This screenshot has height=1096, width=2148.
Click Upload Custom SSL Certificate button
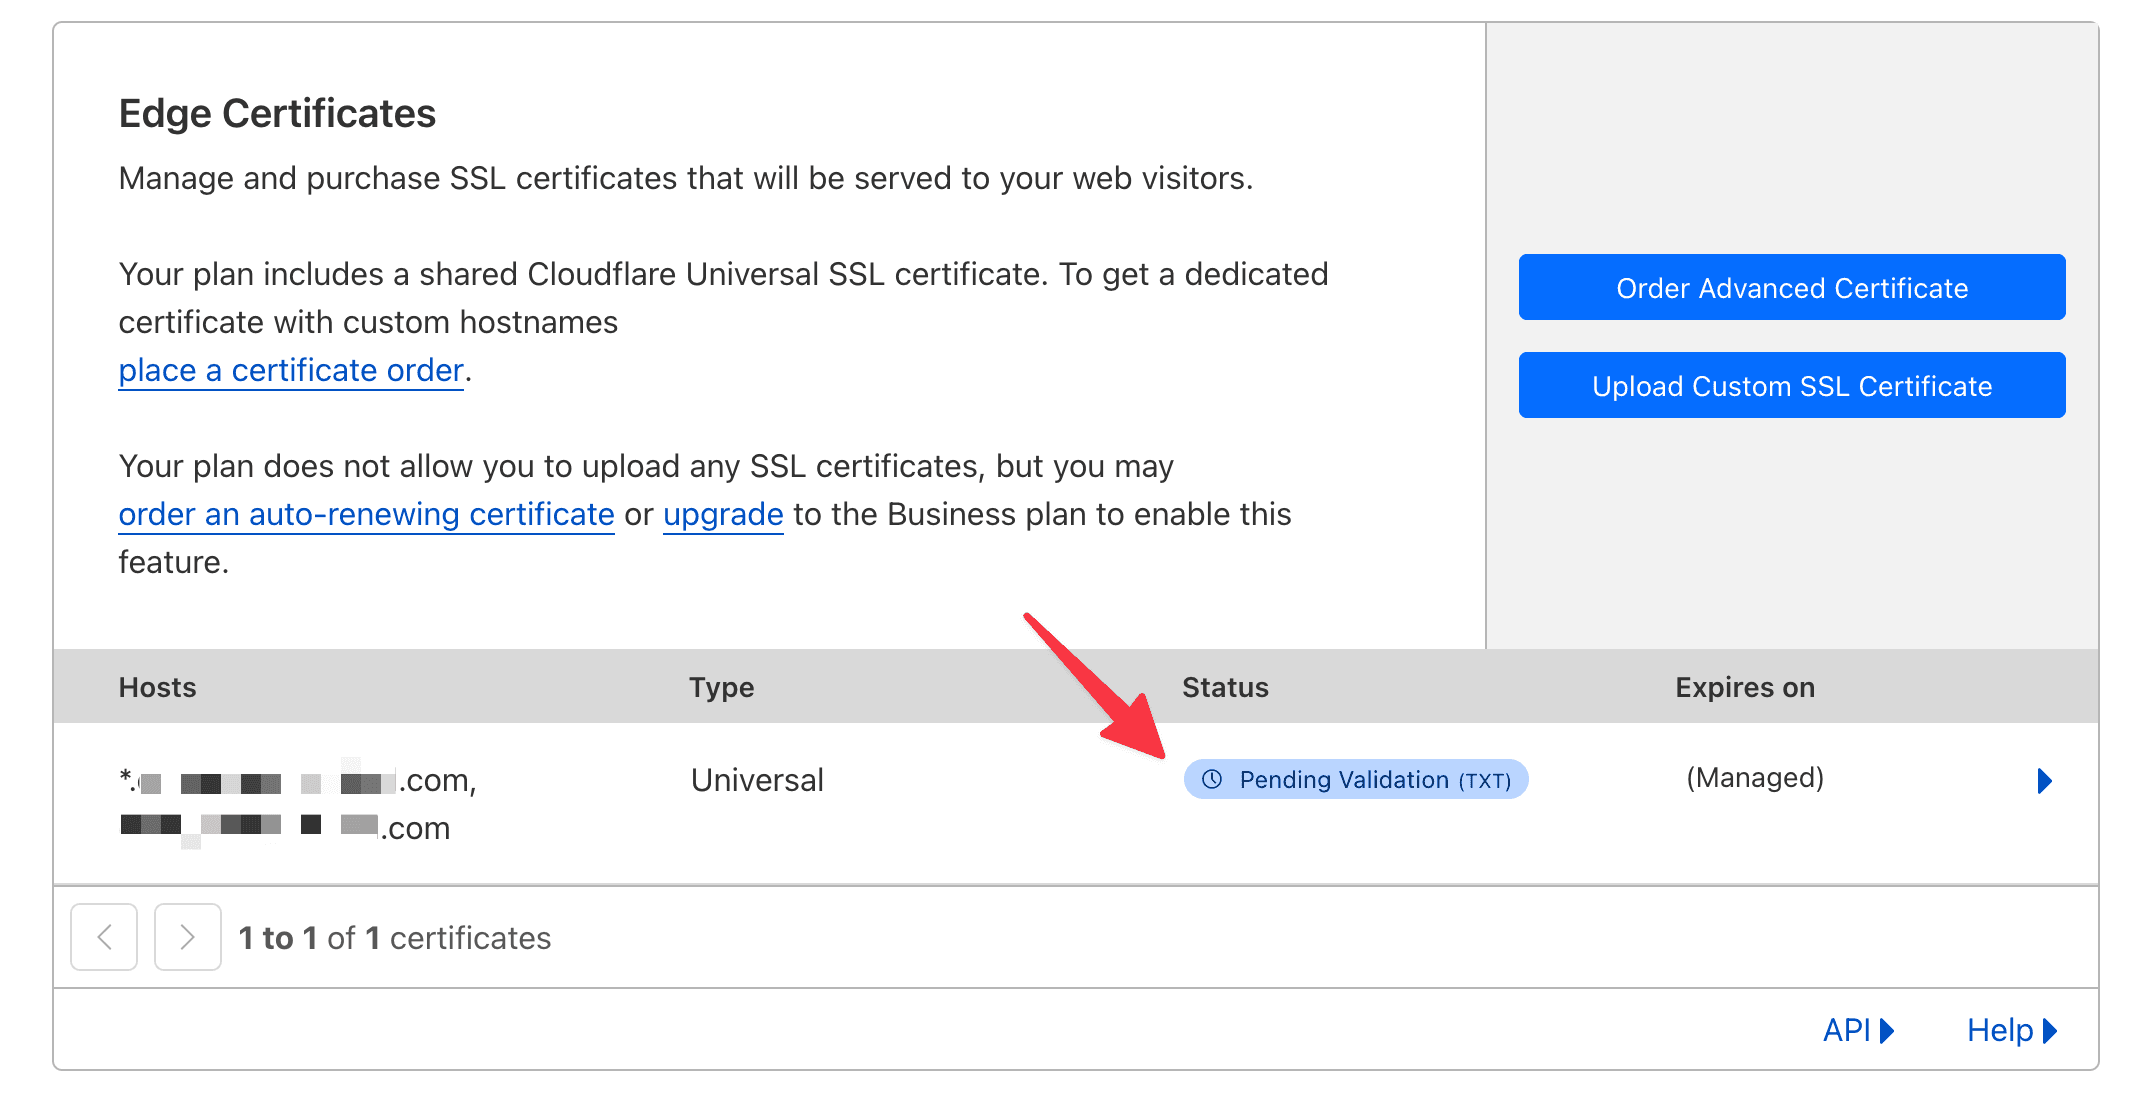coord(1791,385)
